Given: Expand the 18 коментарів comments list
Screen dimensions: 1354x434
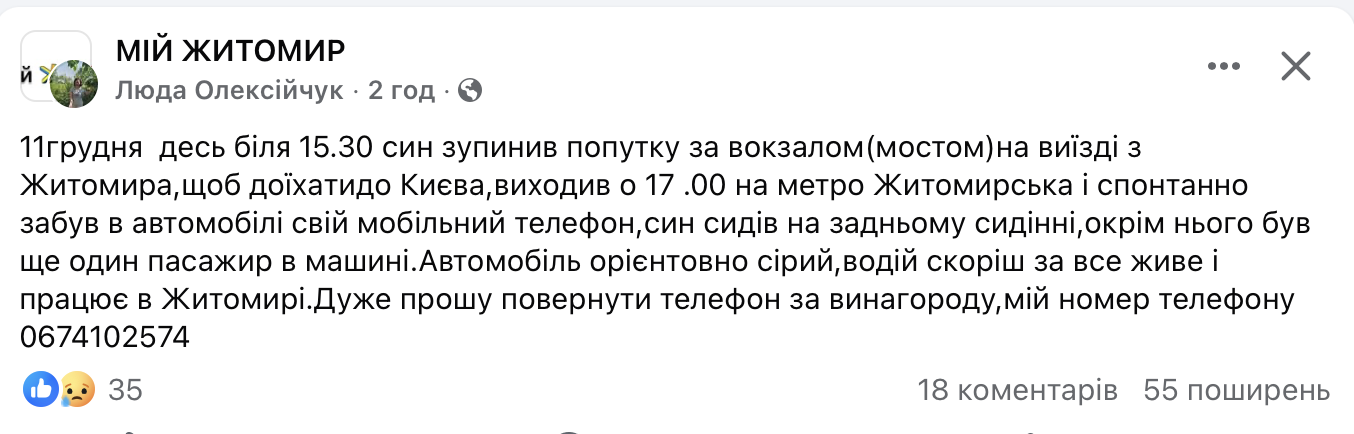Looking at the screenshot, I should tap(1017, 390).
